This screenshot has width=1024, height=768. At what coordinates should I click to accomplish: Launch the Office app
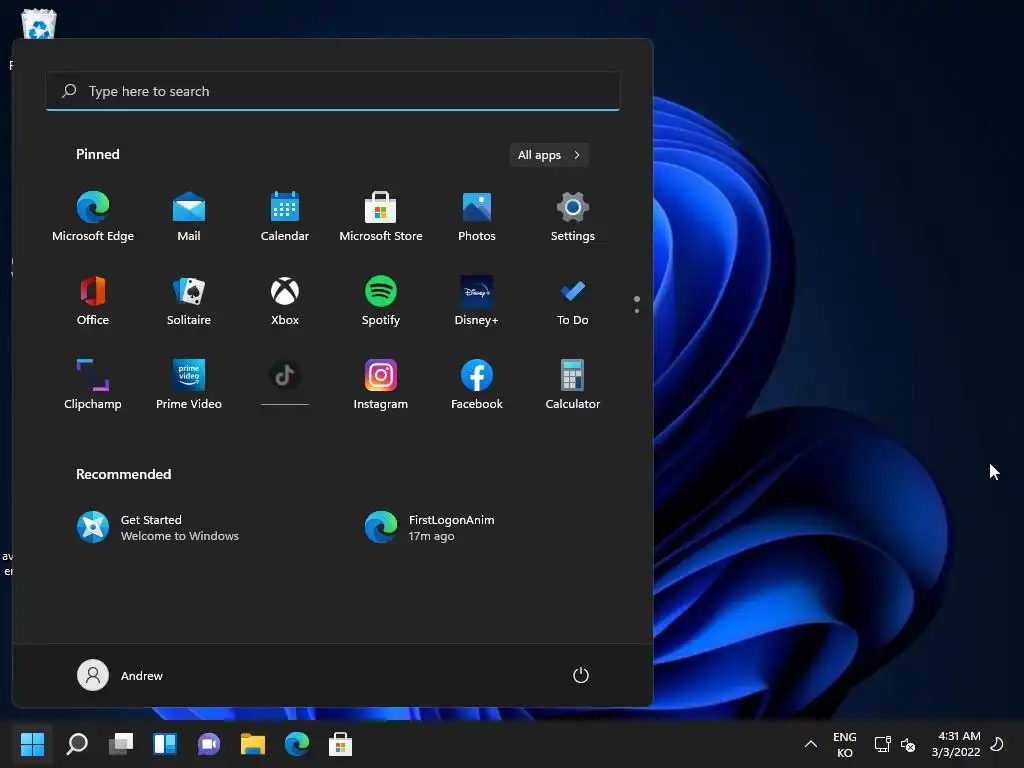(93, 300)
